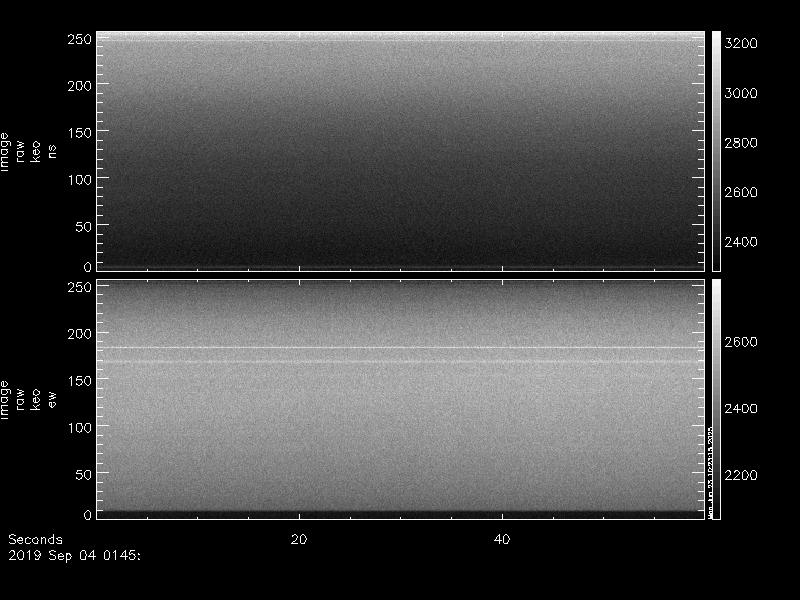Click the bottom plot '100' y-axis label
Viewport: 800px width, 600px height.
pyautogui.click(x=80, y=428)
